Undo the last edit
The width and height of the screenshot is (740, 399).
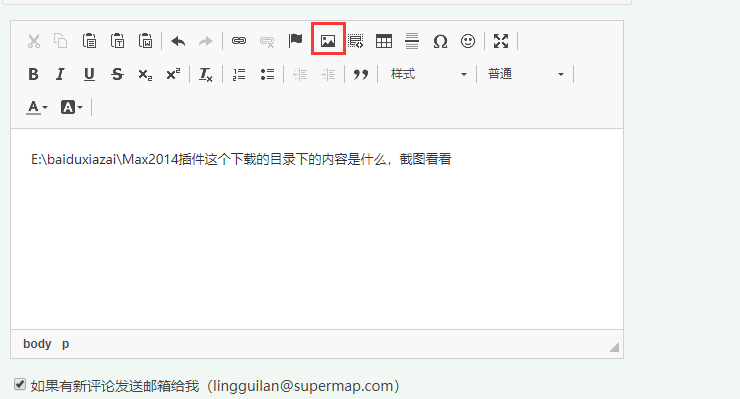point(178,41)
